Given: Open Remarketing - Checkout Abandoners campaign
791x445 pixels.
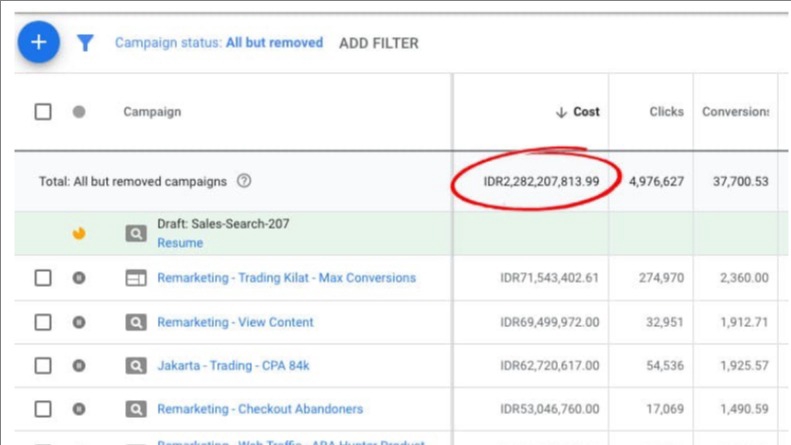Looking at the screenshot, I should point(260,409).
